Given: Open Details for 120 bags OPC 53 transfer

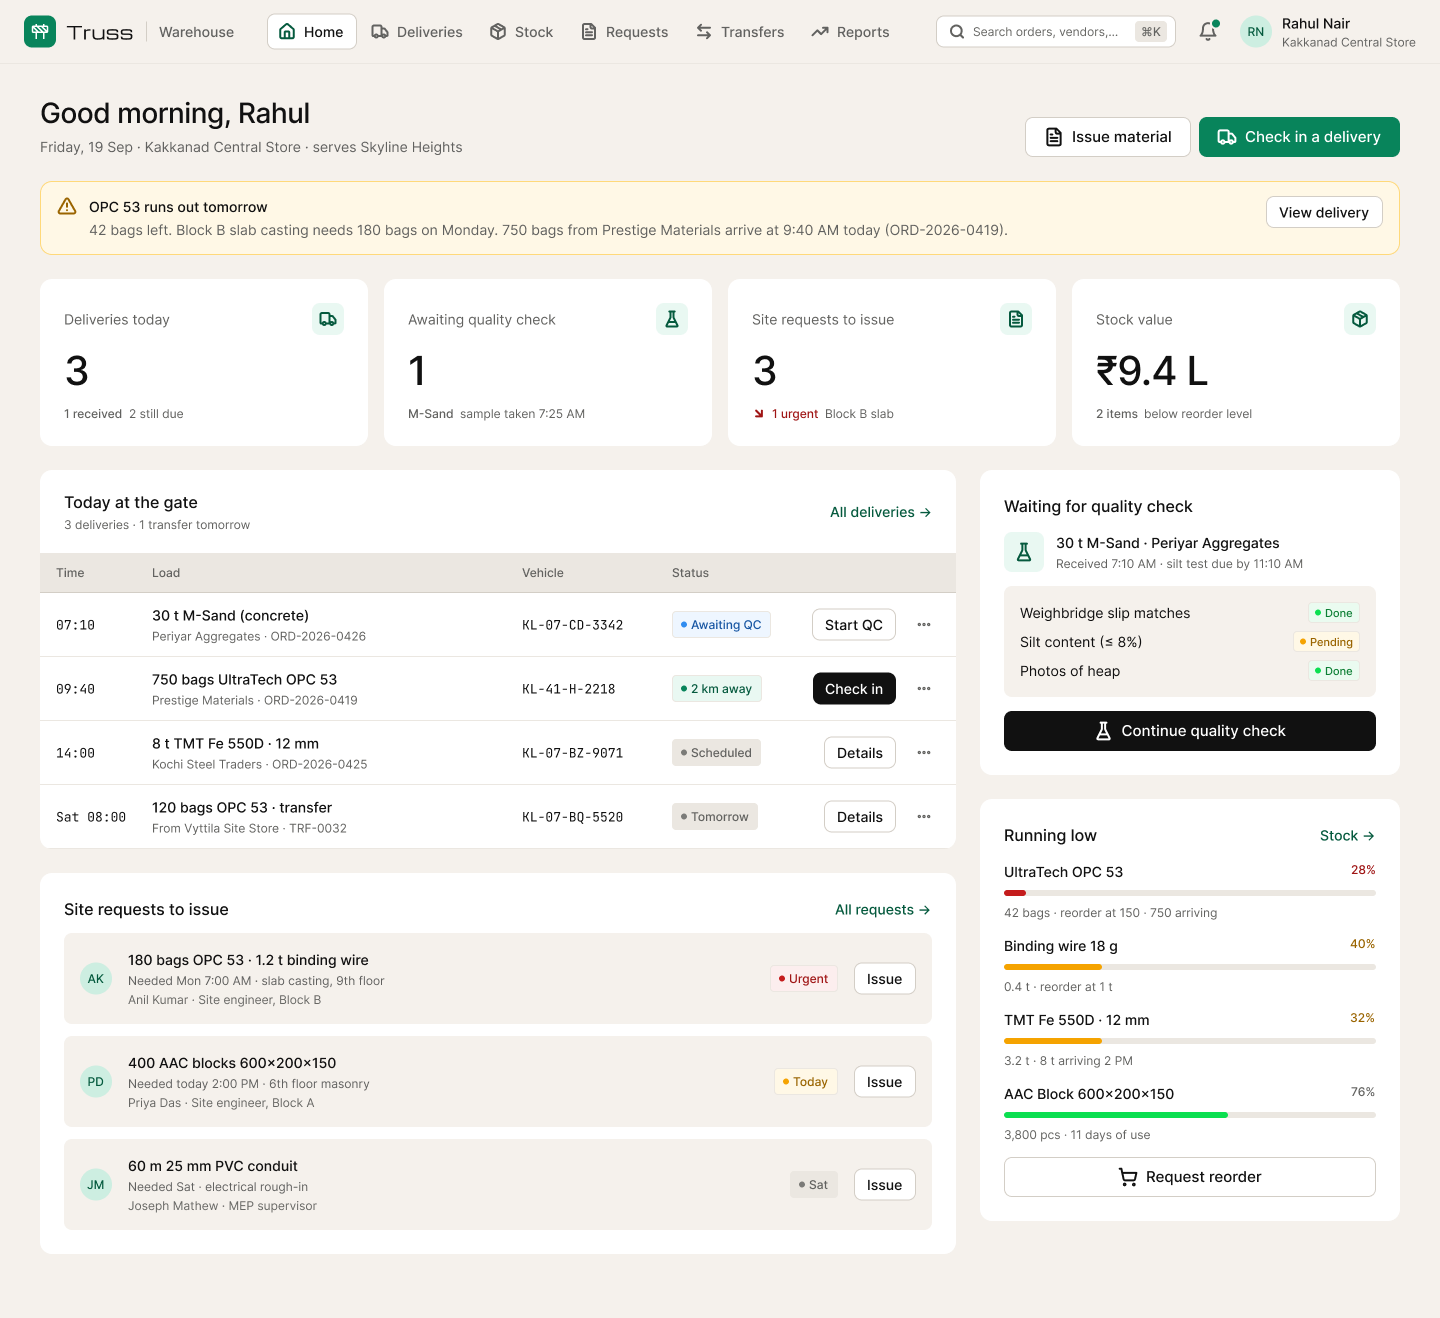Looking at the screenshot, I should click(x=860, y=817).
